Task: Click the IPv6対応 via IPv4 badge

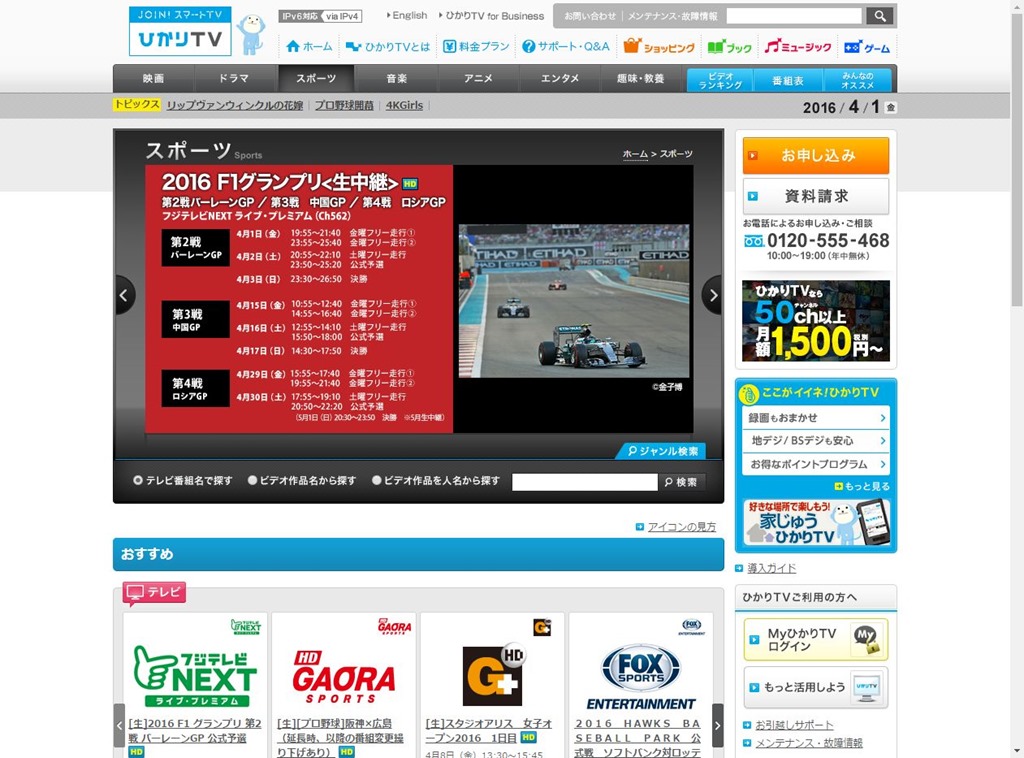Action: 320,16
